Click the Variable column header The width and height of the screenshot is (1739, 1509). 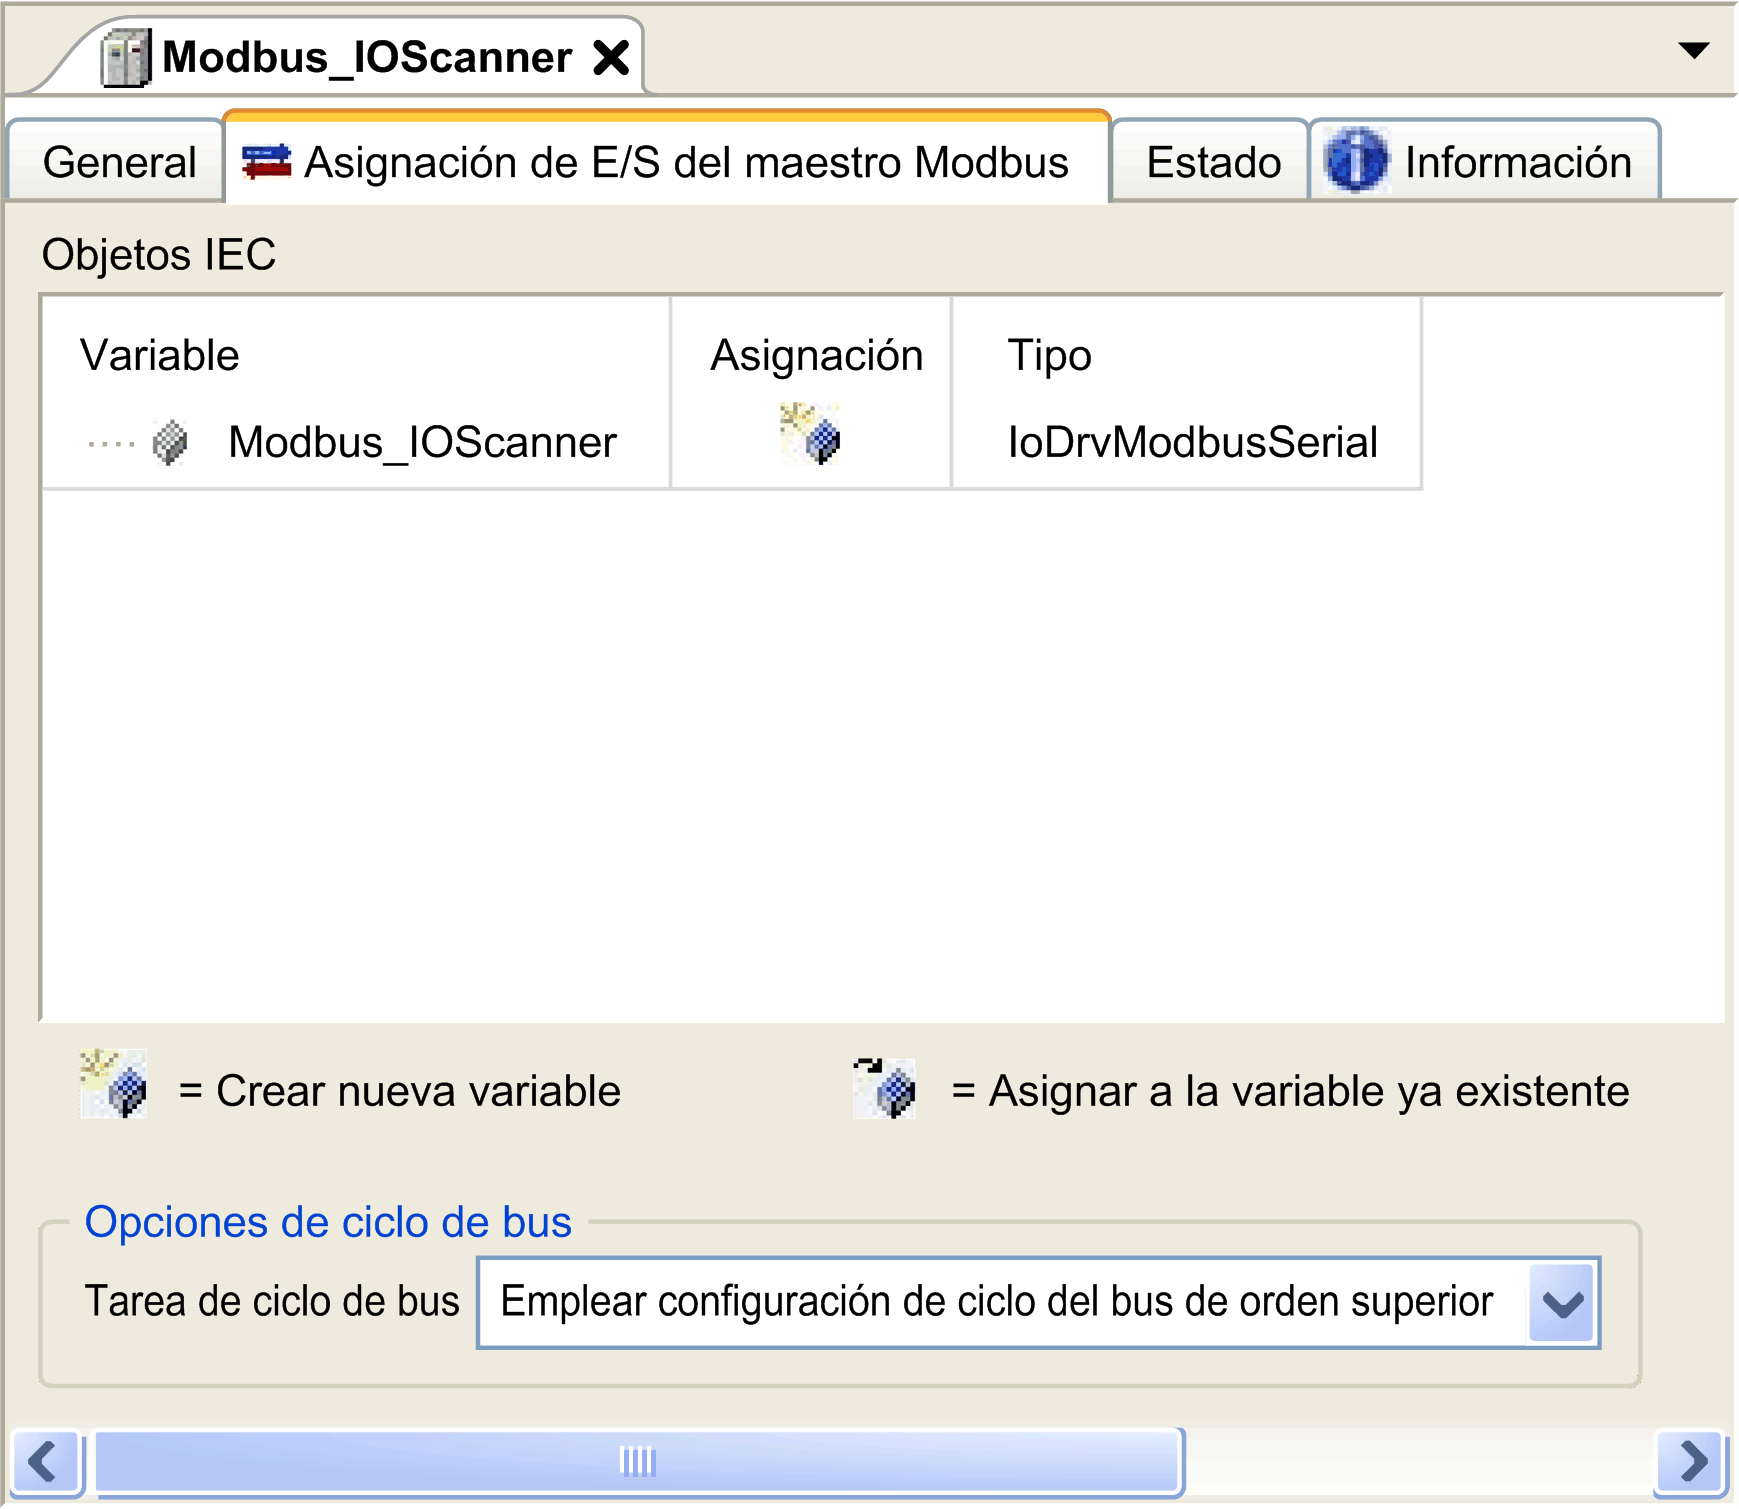pyautogui.click(x=160, y=356)
